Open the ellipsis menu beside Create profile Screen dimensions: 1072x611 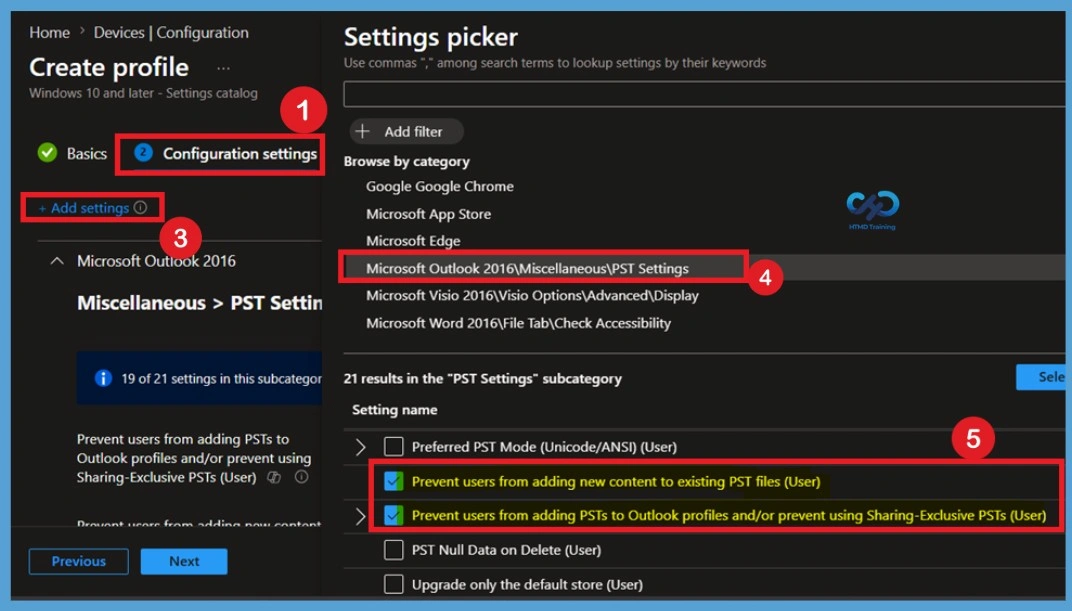coord(223,68)
